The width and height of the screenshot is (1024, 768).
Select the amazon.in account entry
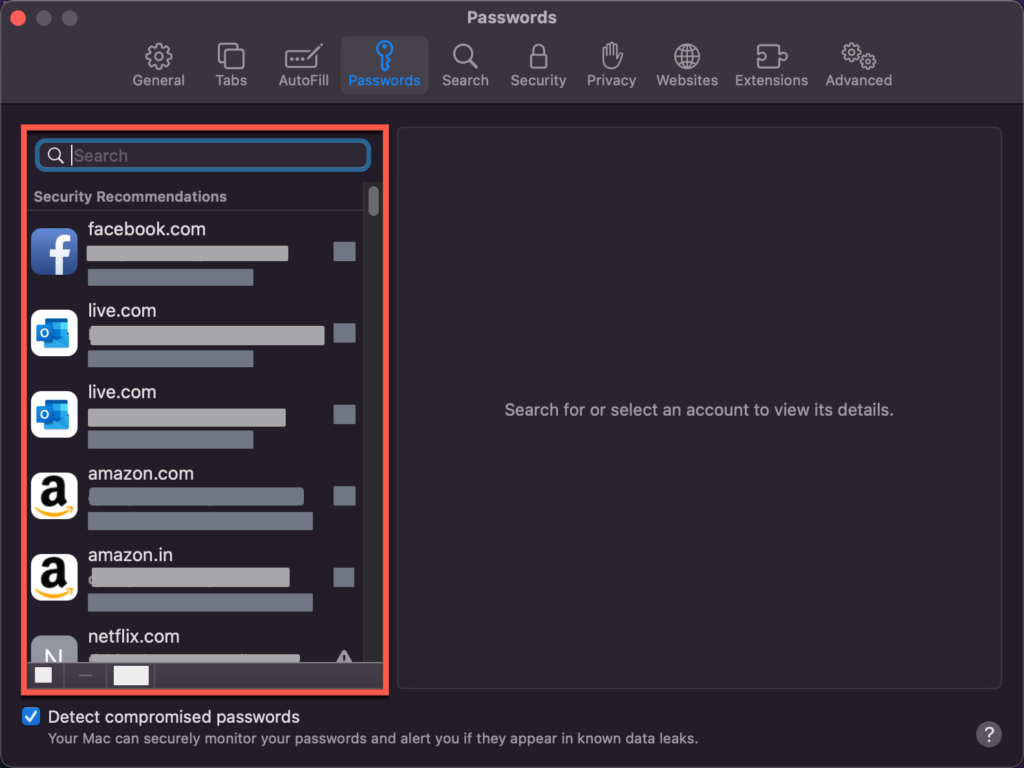tap(195, 578)
